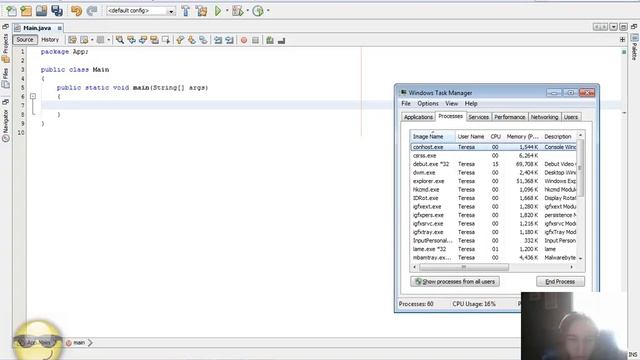The image size is (640, 360).
Task: Click the Find Next Occurrence icon
Action: click(142, 40)
